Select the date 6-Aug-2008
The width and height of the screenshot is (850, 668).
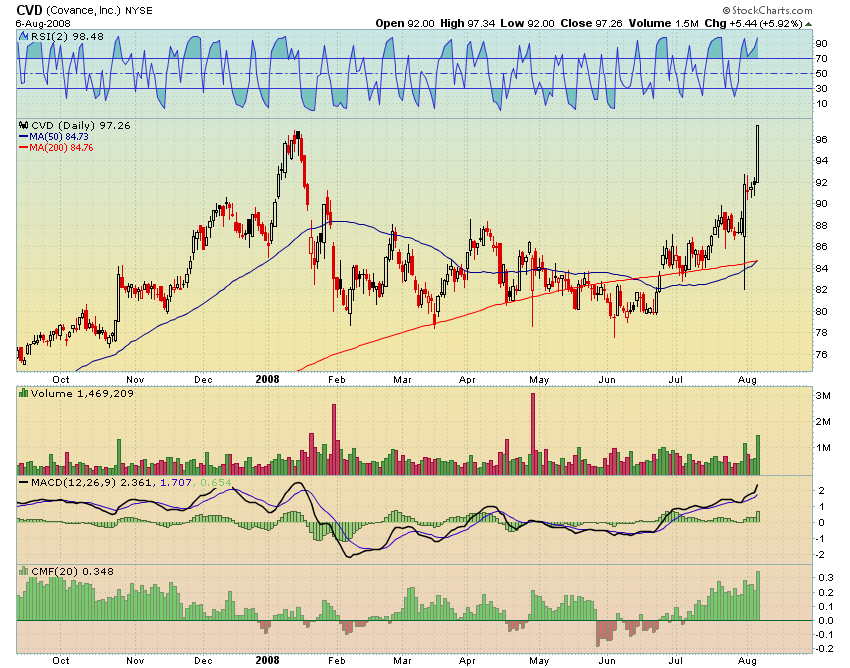[x=43, y=24]
